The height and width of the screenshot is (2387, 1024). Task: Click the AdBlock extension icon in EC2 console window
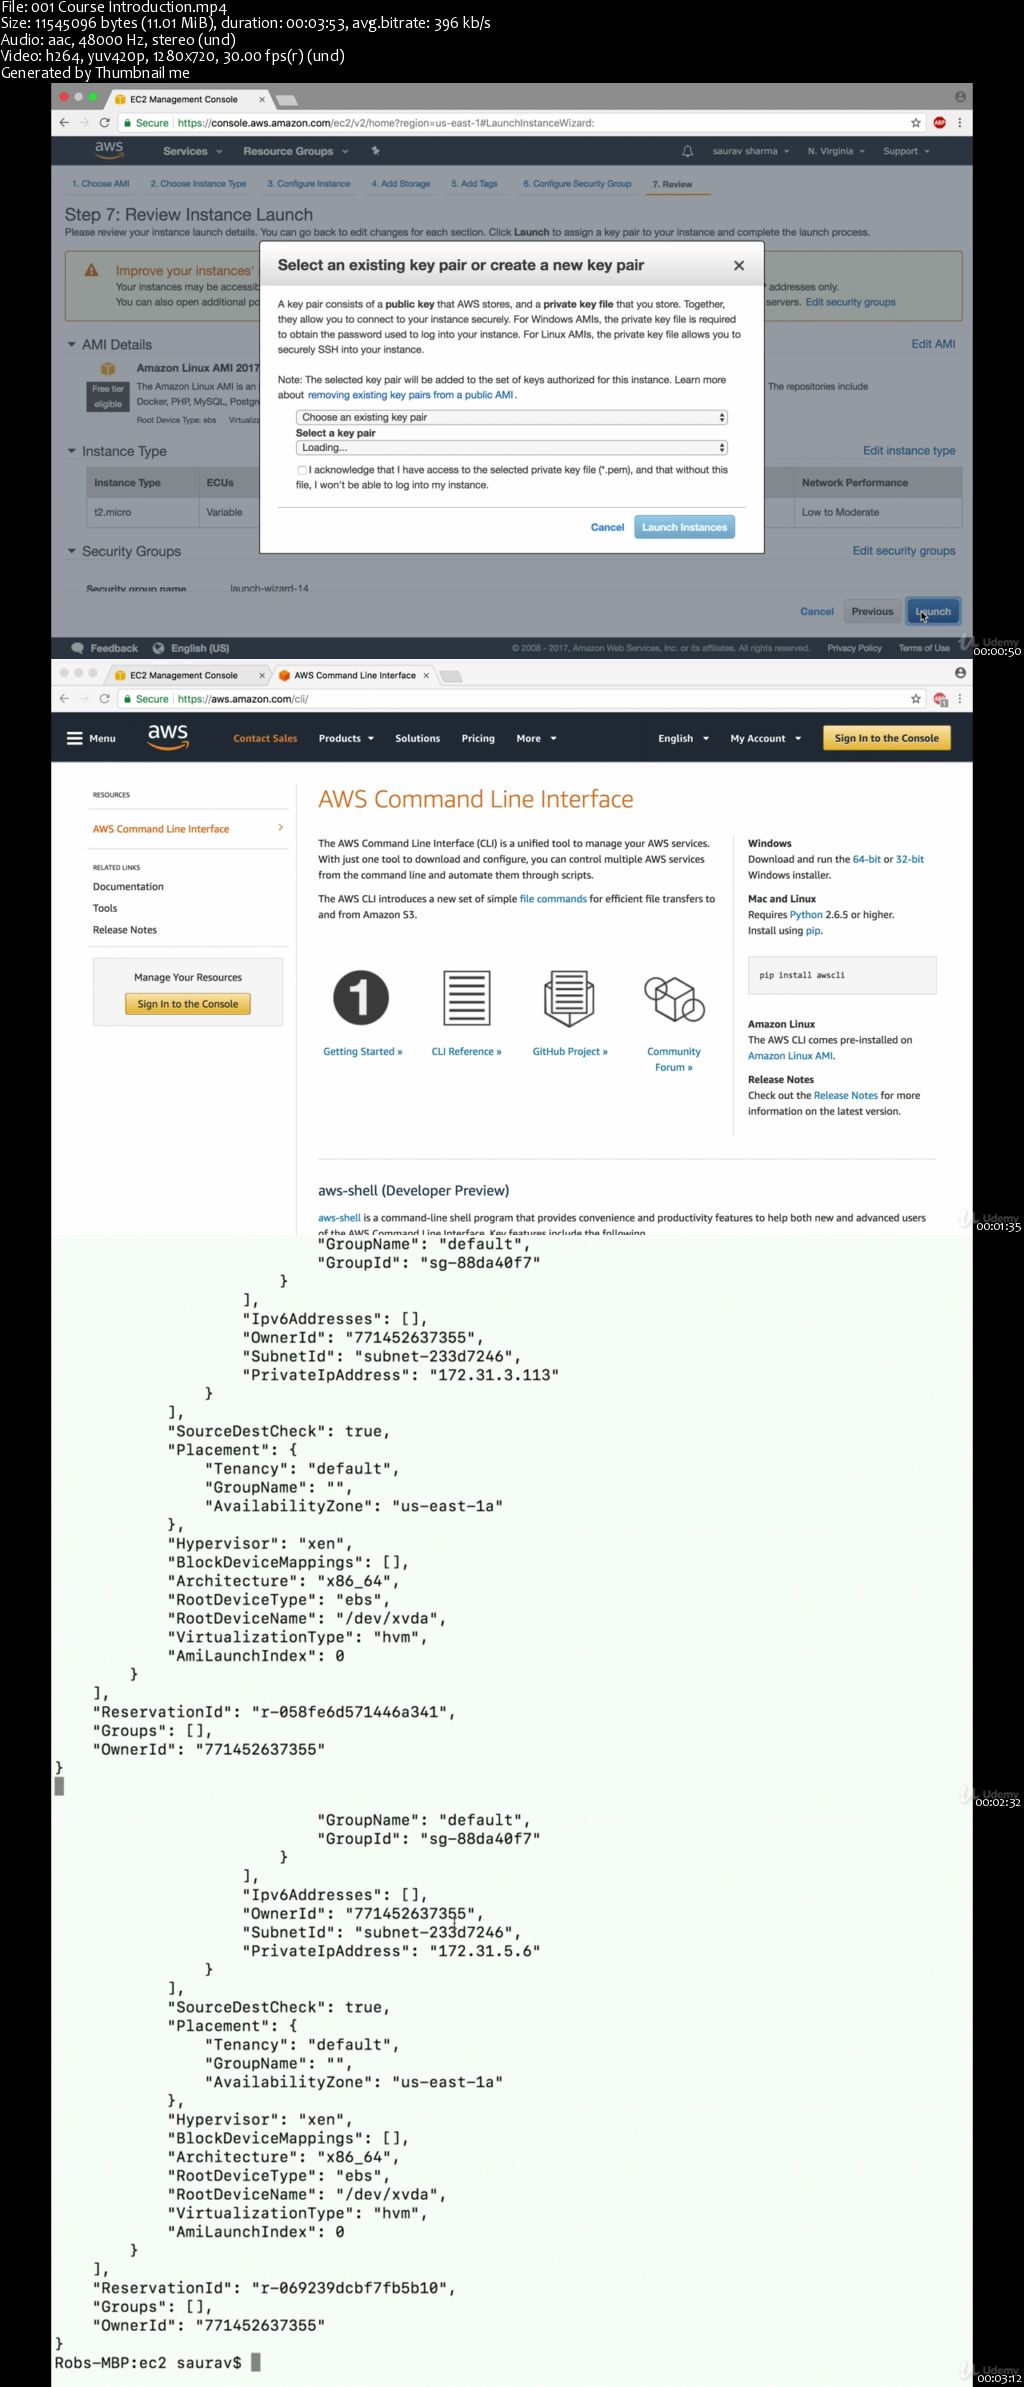click(x=939, y=123)
